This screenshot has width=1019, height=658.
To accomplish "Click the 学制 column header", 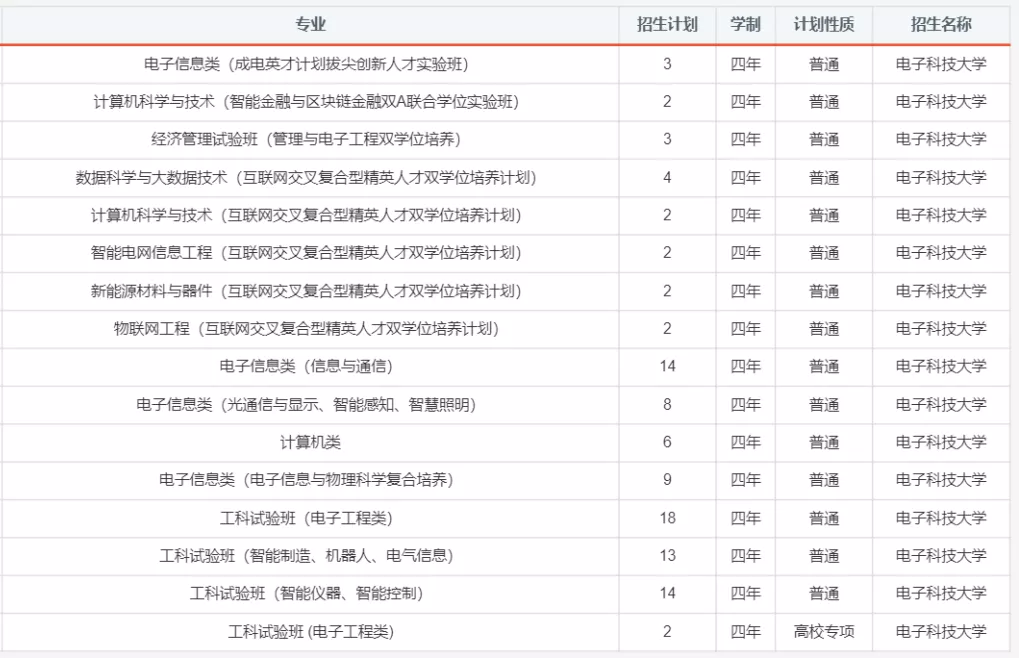I will click(745, 24).
